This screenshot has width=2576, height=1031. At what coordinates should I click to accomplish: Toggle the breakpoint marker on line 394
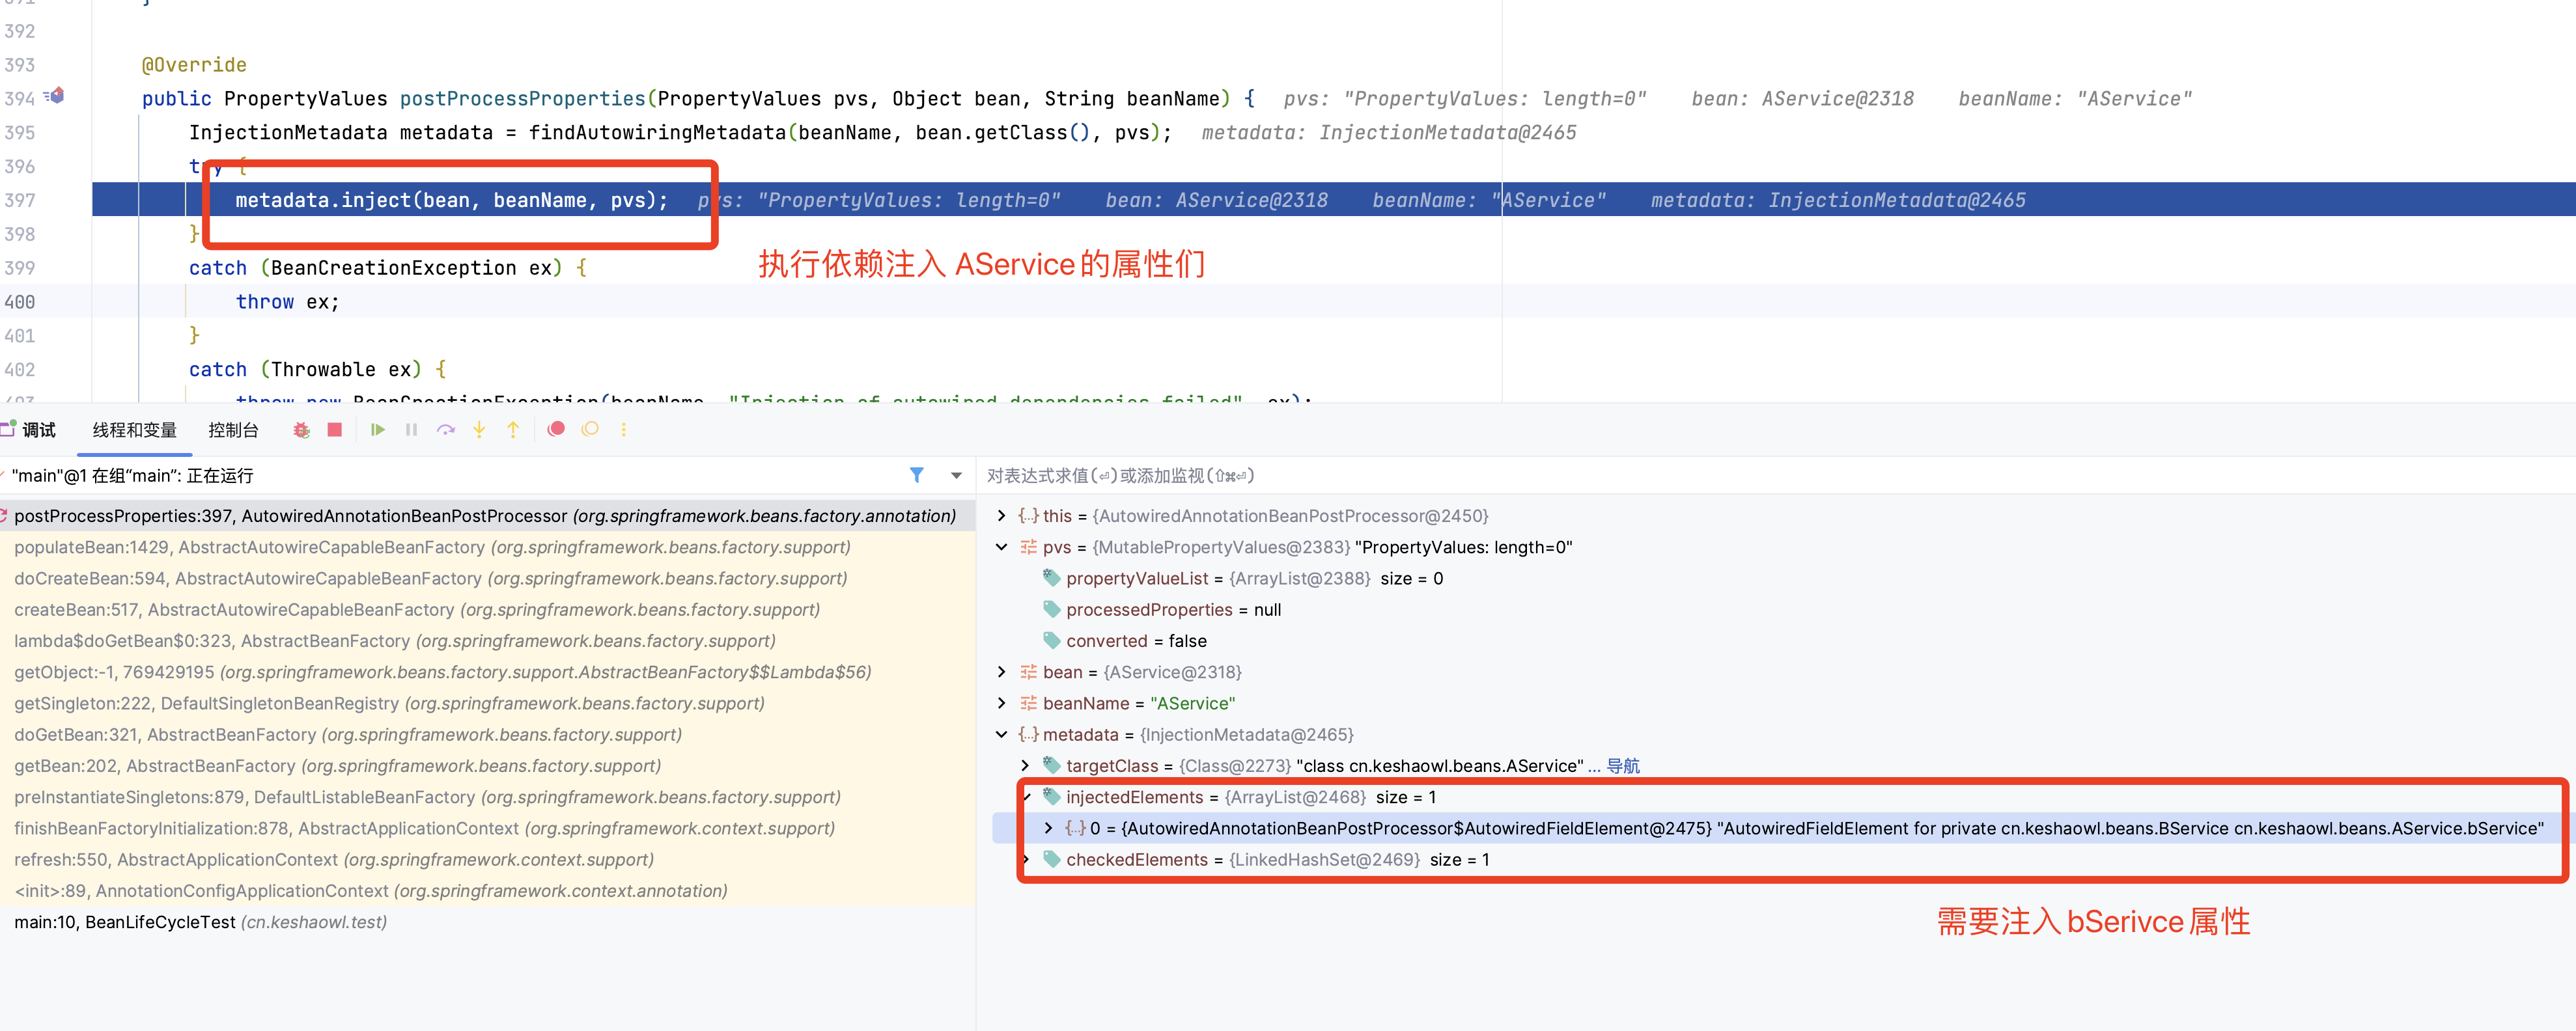[57, 96]
